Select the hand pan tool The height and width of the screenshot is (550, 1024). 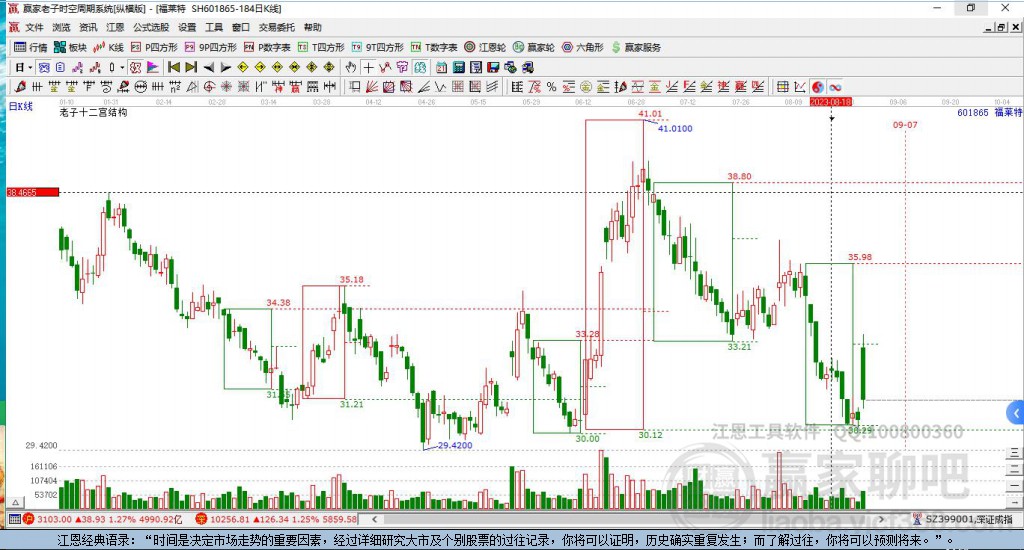[351, 67]
